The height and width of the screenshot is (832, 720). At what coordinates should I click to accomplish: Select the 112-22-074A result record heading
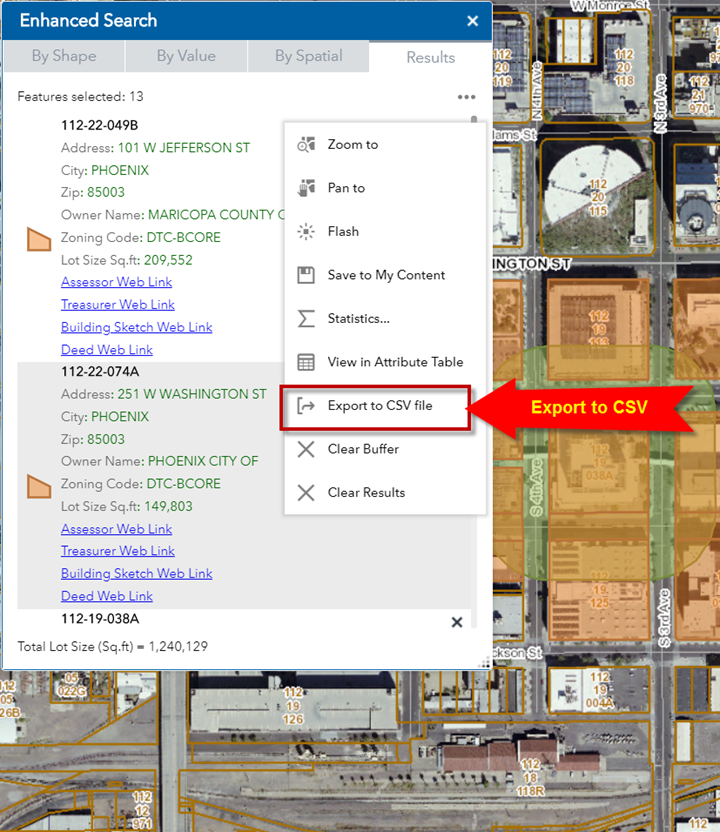[x=100, y=371]
